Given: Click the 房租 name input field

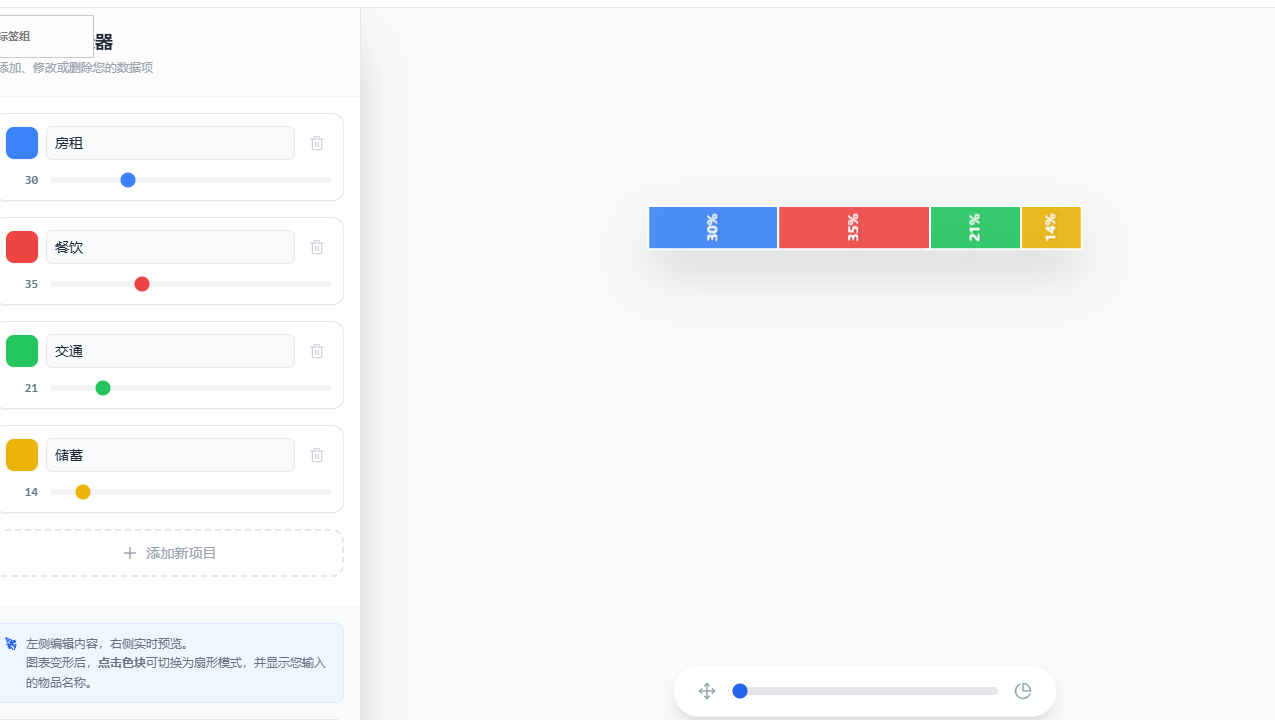Looking at the screenshot, I should point(170,143).
